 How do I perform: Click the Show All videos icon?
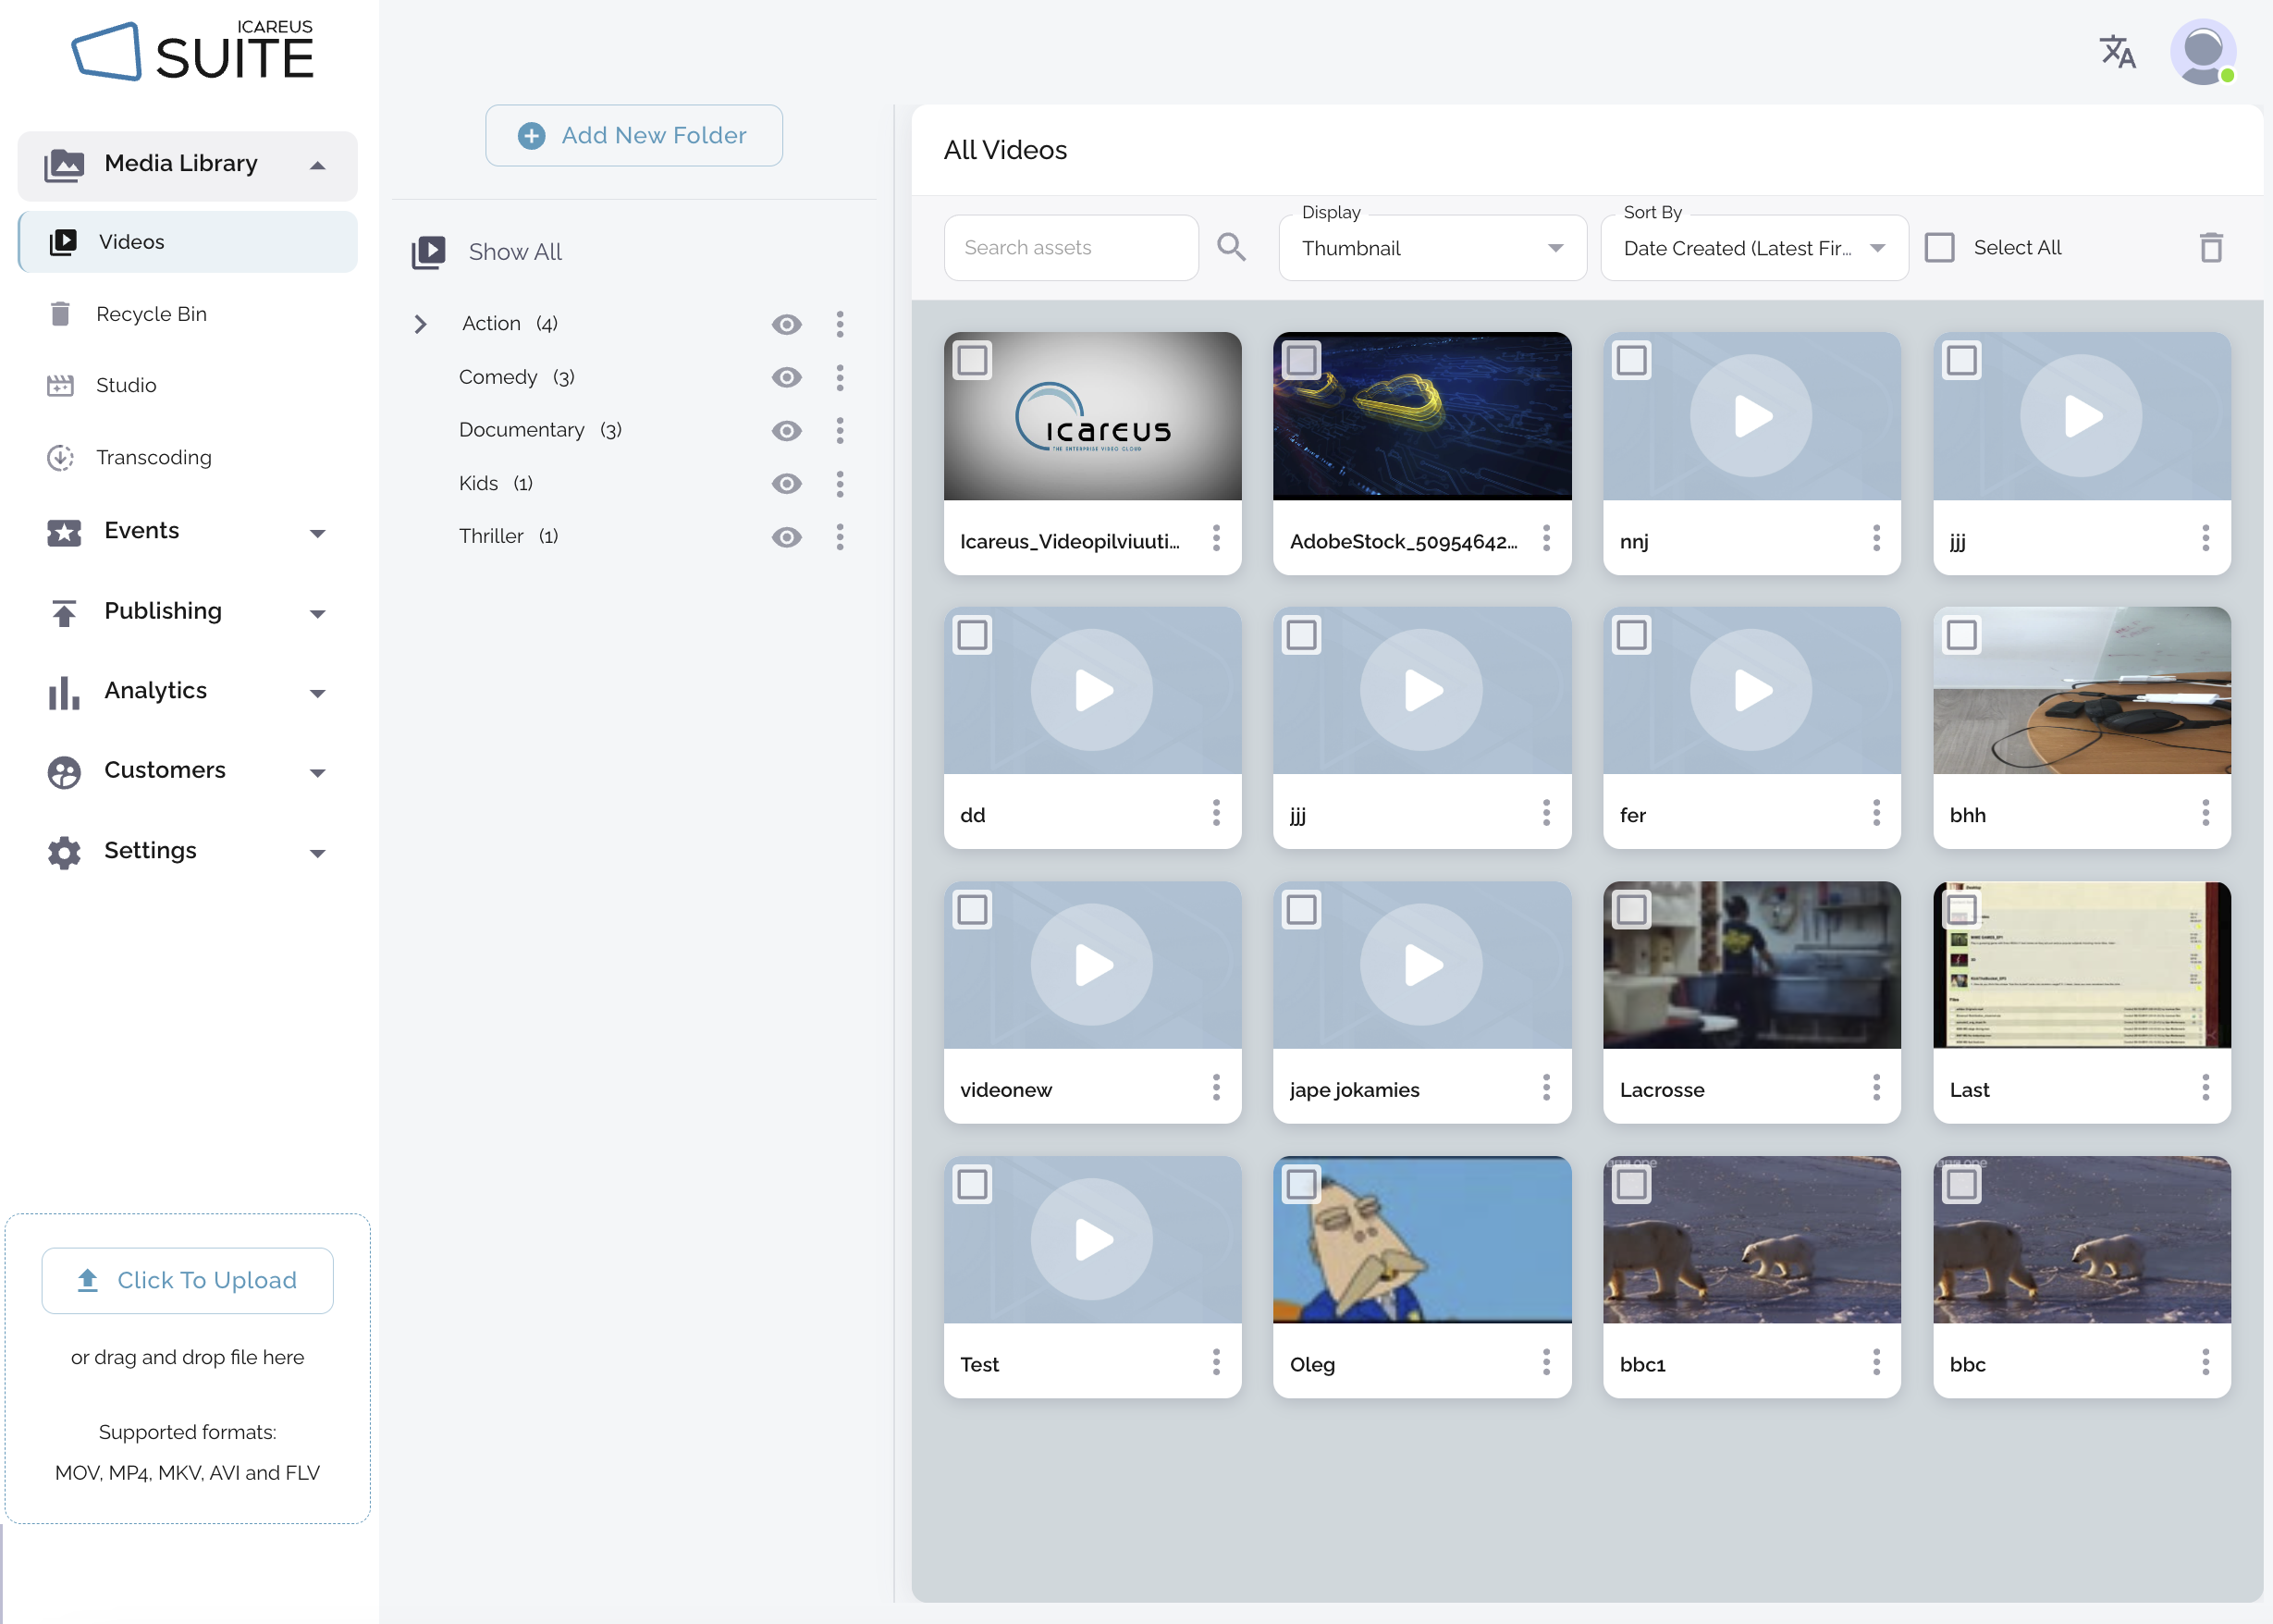428,252
